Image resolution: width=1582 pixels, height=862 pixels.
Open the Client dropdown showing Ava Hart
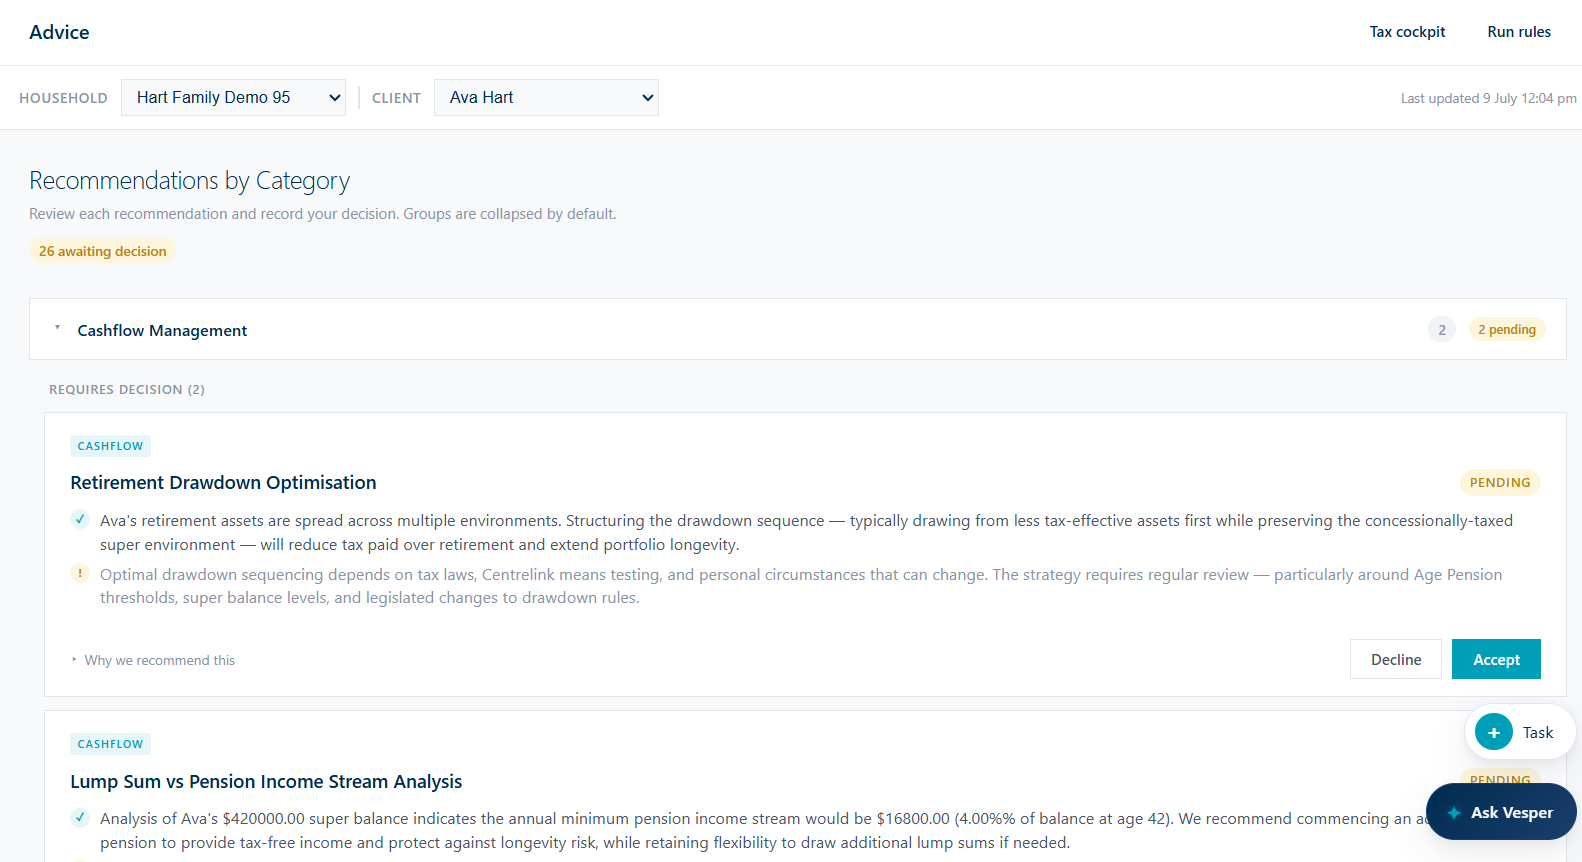(546, 97)
